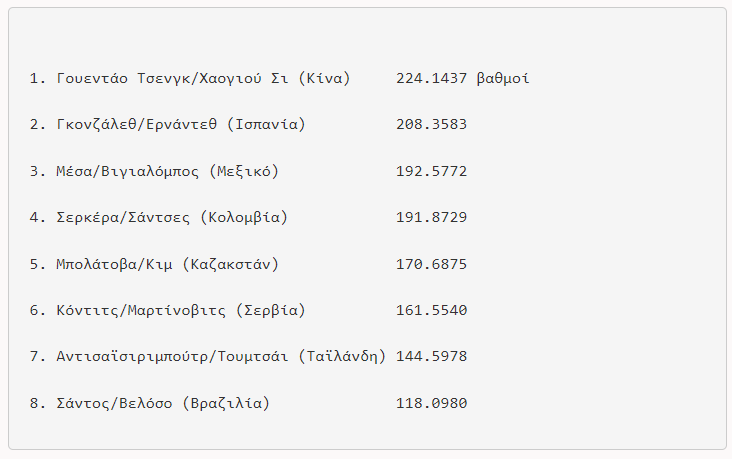Click the score 192.5772
Screen dimensions: 732x459
pyautogui.click(x=431, y=171)
